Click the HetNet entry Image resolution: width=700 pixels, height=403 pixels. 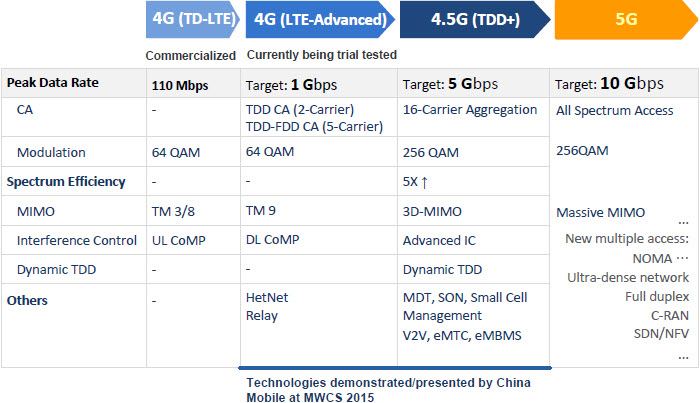click(267, 298)
